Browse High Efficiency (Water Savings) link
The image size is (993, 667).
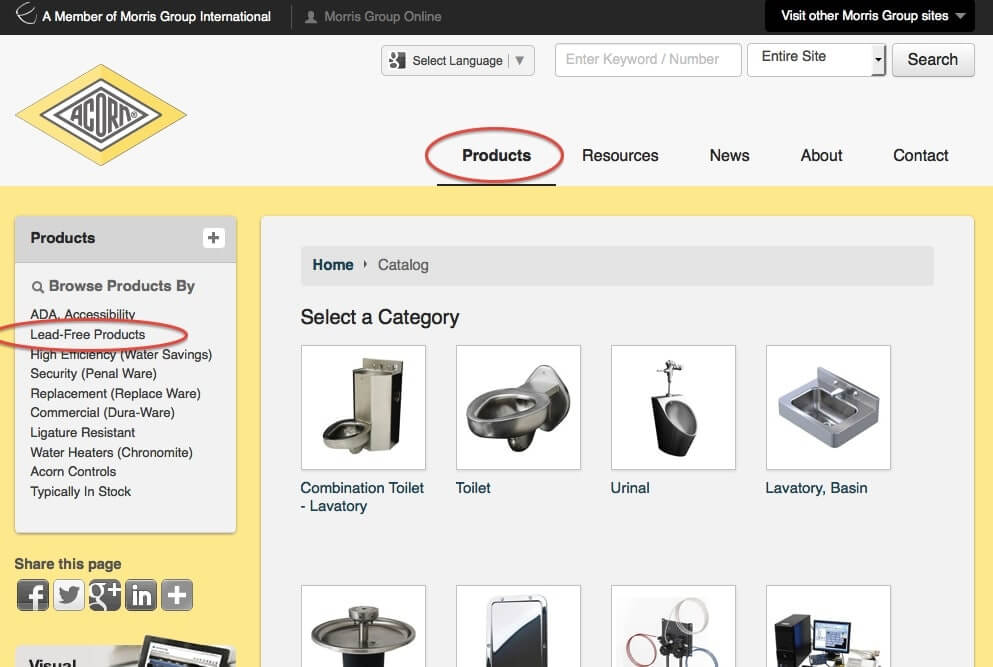coord(121,354)
